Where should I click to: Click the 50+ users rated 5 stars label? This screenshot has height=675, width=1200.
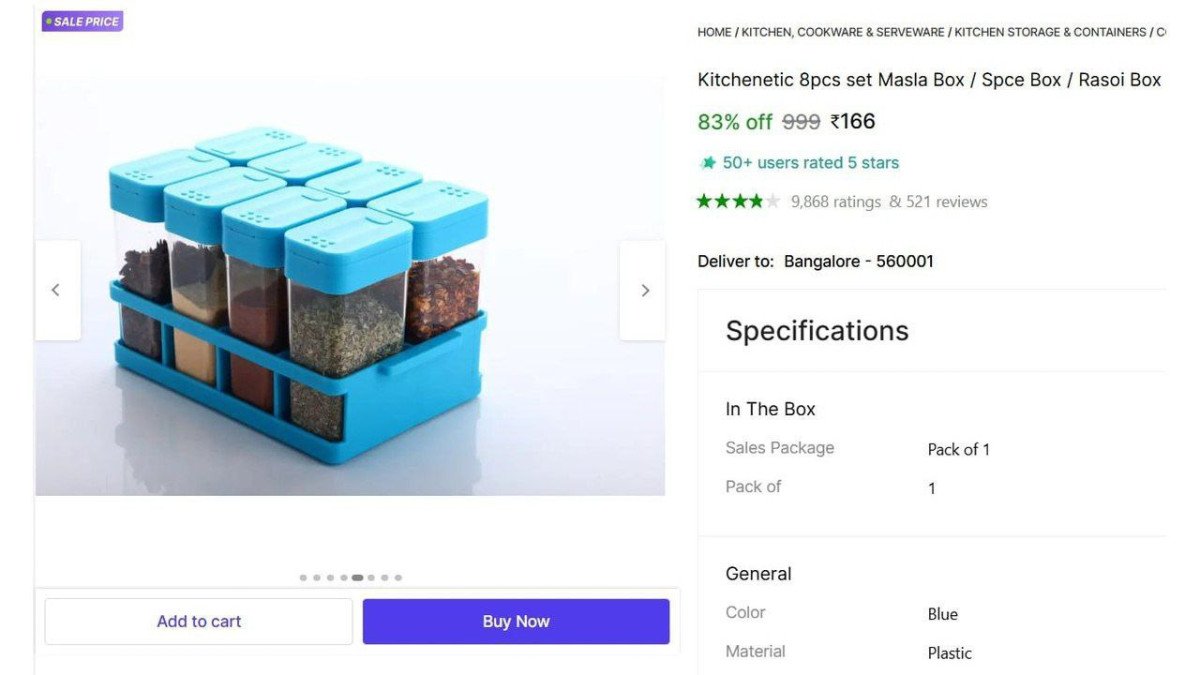[808, 162]
